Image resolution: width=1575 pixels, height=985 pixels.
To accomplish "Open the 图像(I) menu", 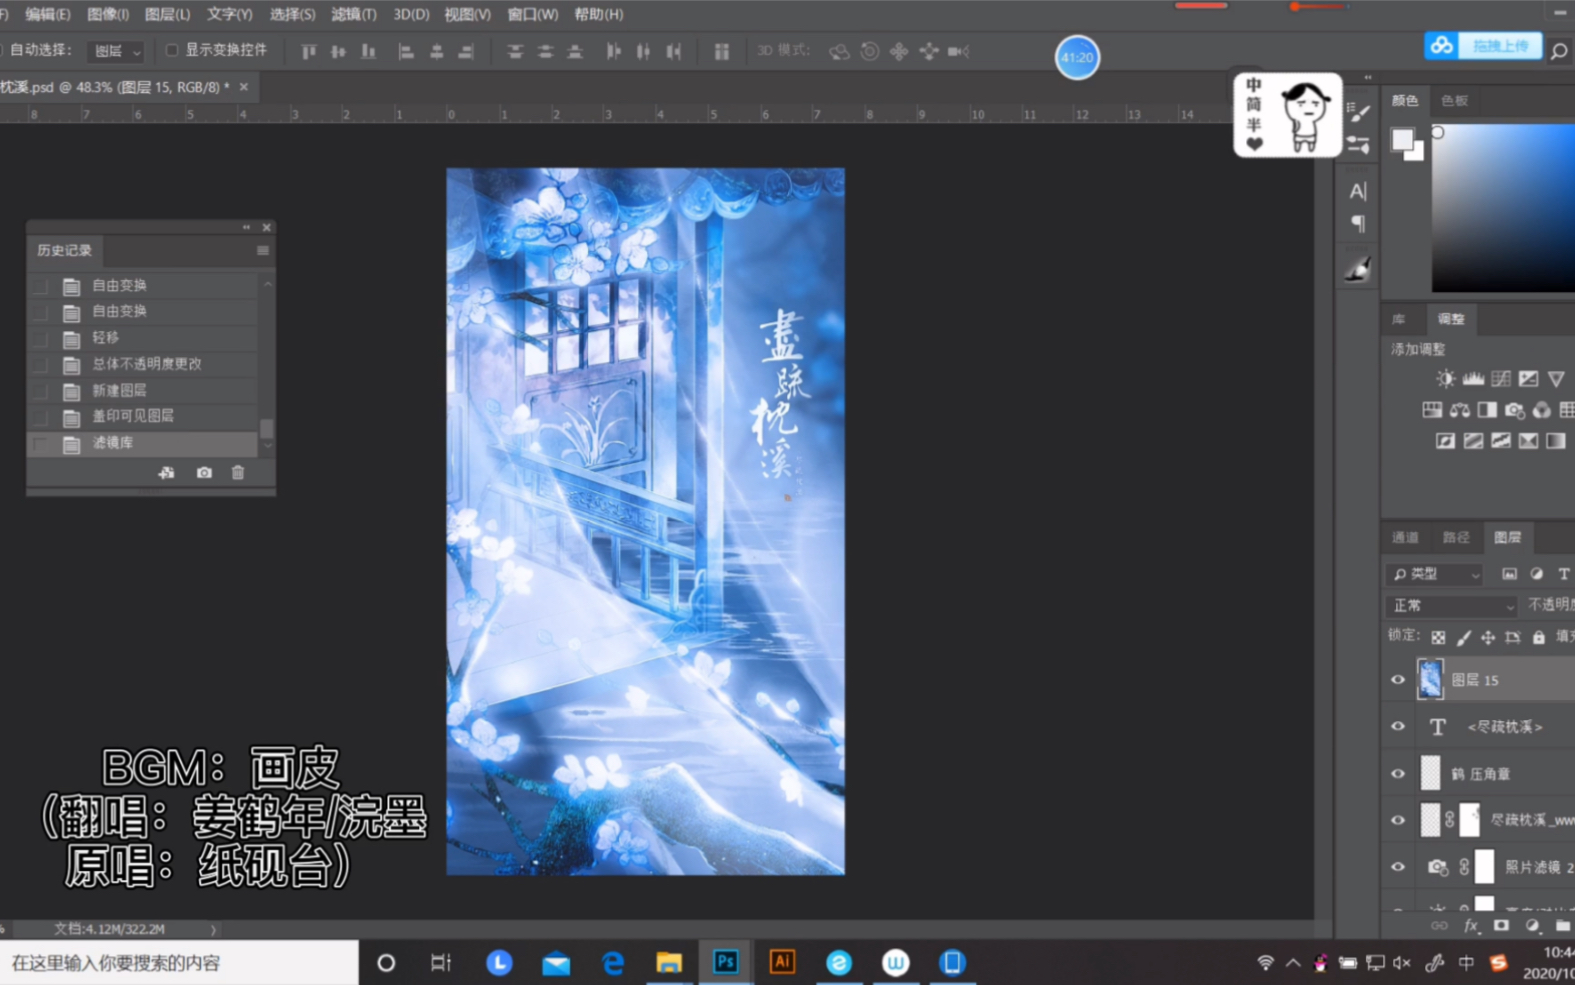I will pos(108,14).
